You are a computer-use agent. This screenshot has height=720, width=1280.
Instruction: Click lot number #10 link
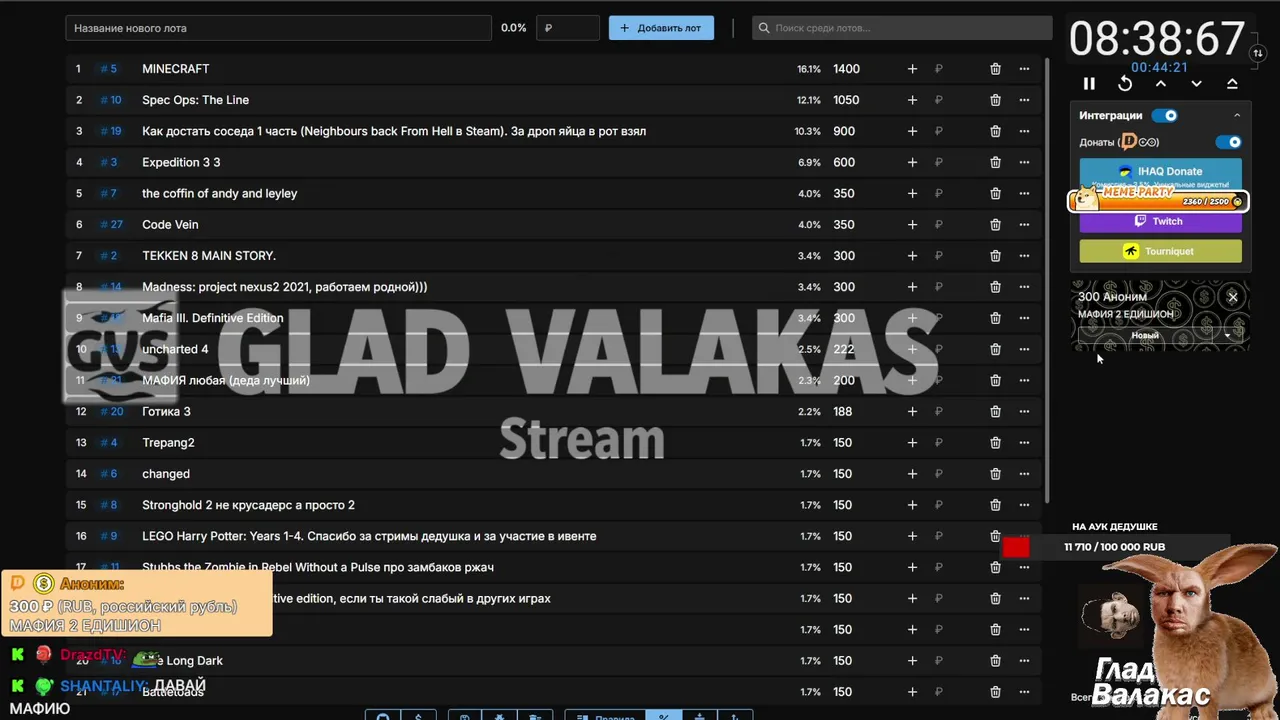point(111,100)
